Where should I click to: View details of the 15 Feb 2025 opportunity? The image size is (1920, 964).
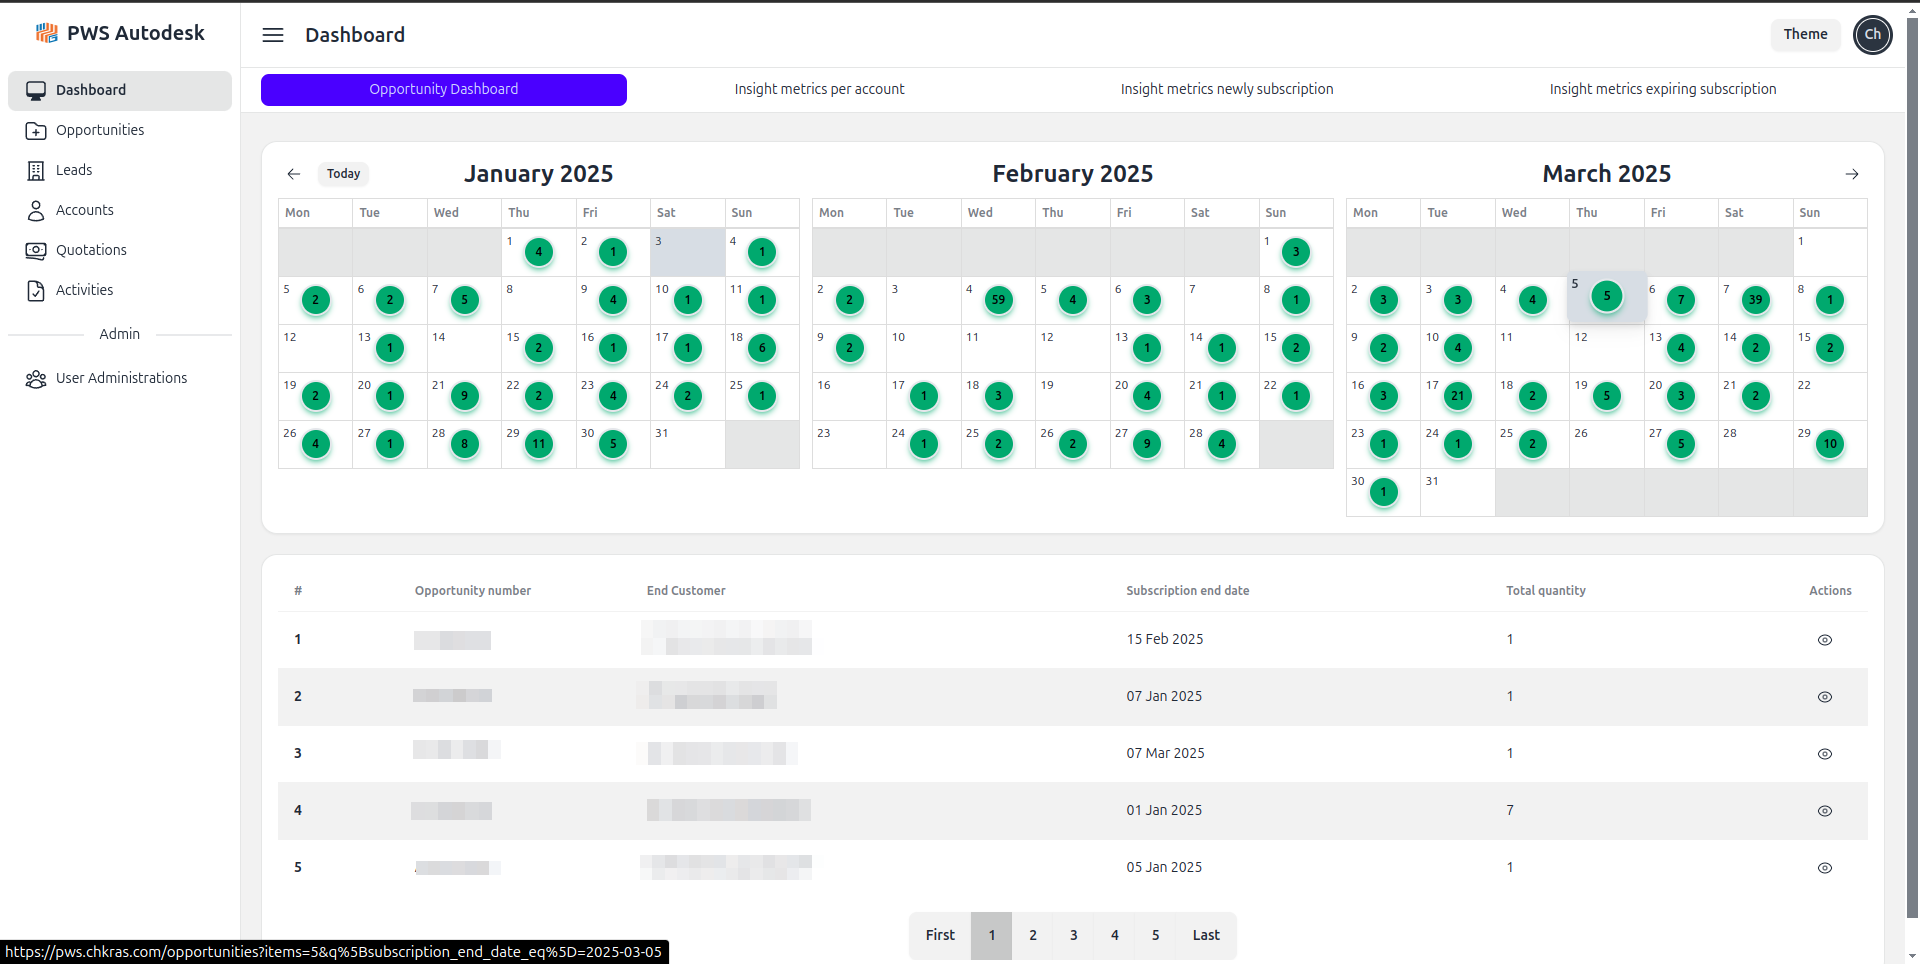tap(1825, 639)
